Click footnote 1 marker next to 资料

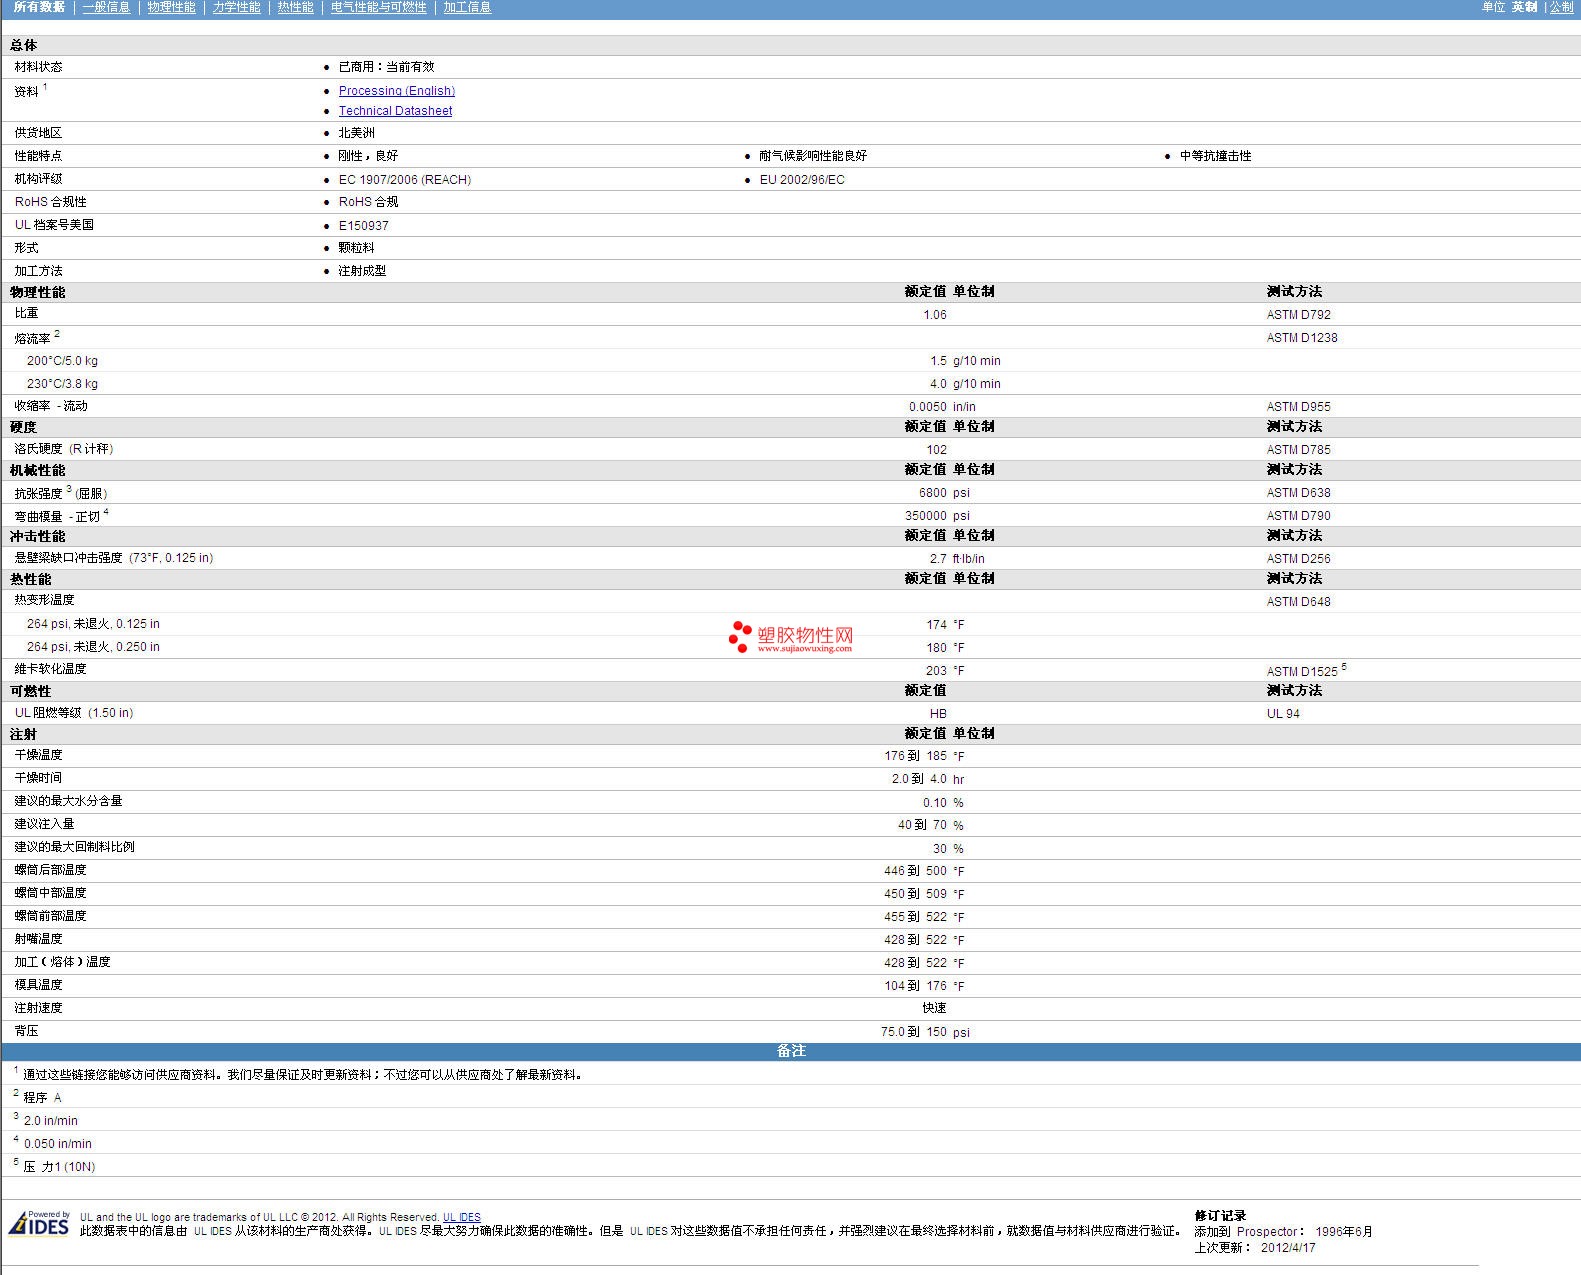tap(45, 87)
